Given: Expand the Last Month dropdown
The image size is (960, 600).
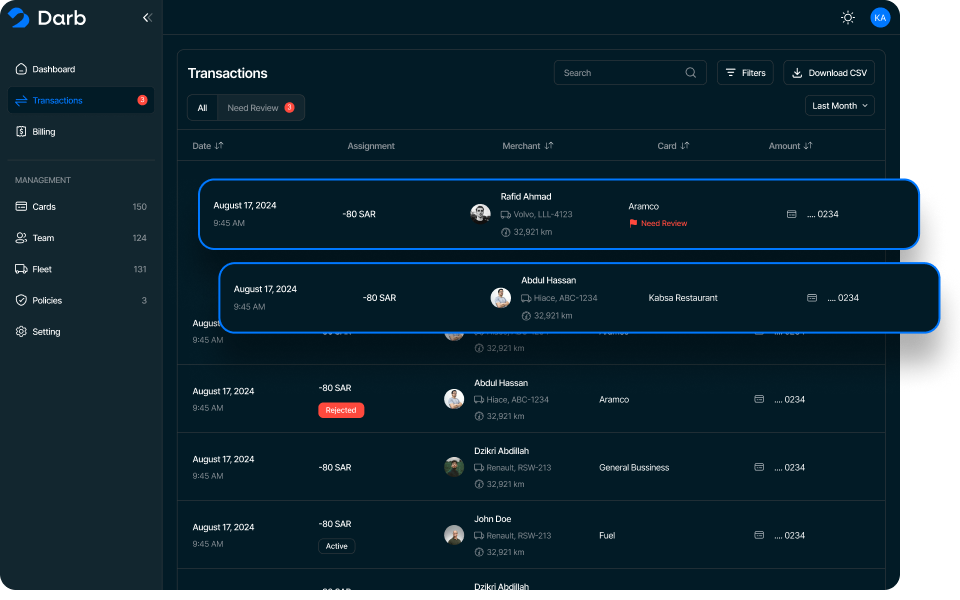Looking at the screenshot, I should [x=840, y=106].
